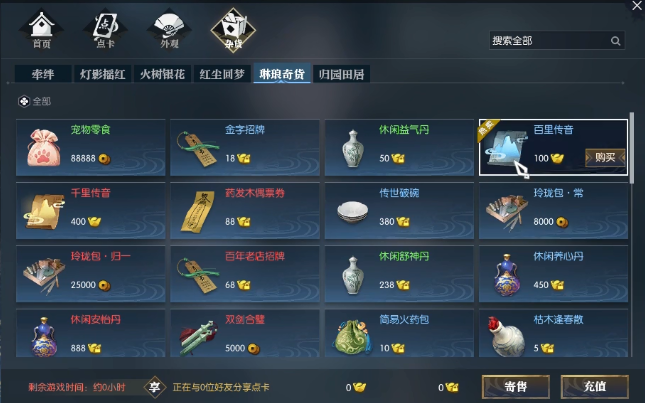
Task: Click the 享 share diamond icon
Action: (x=155, y=387)
